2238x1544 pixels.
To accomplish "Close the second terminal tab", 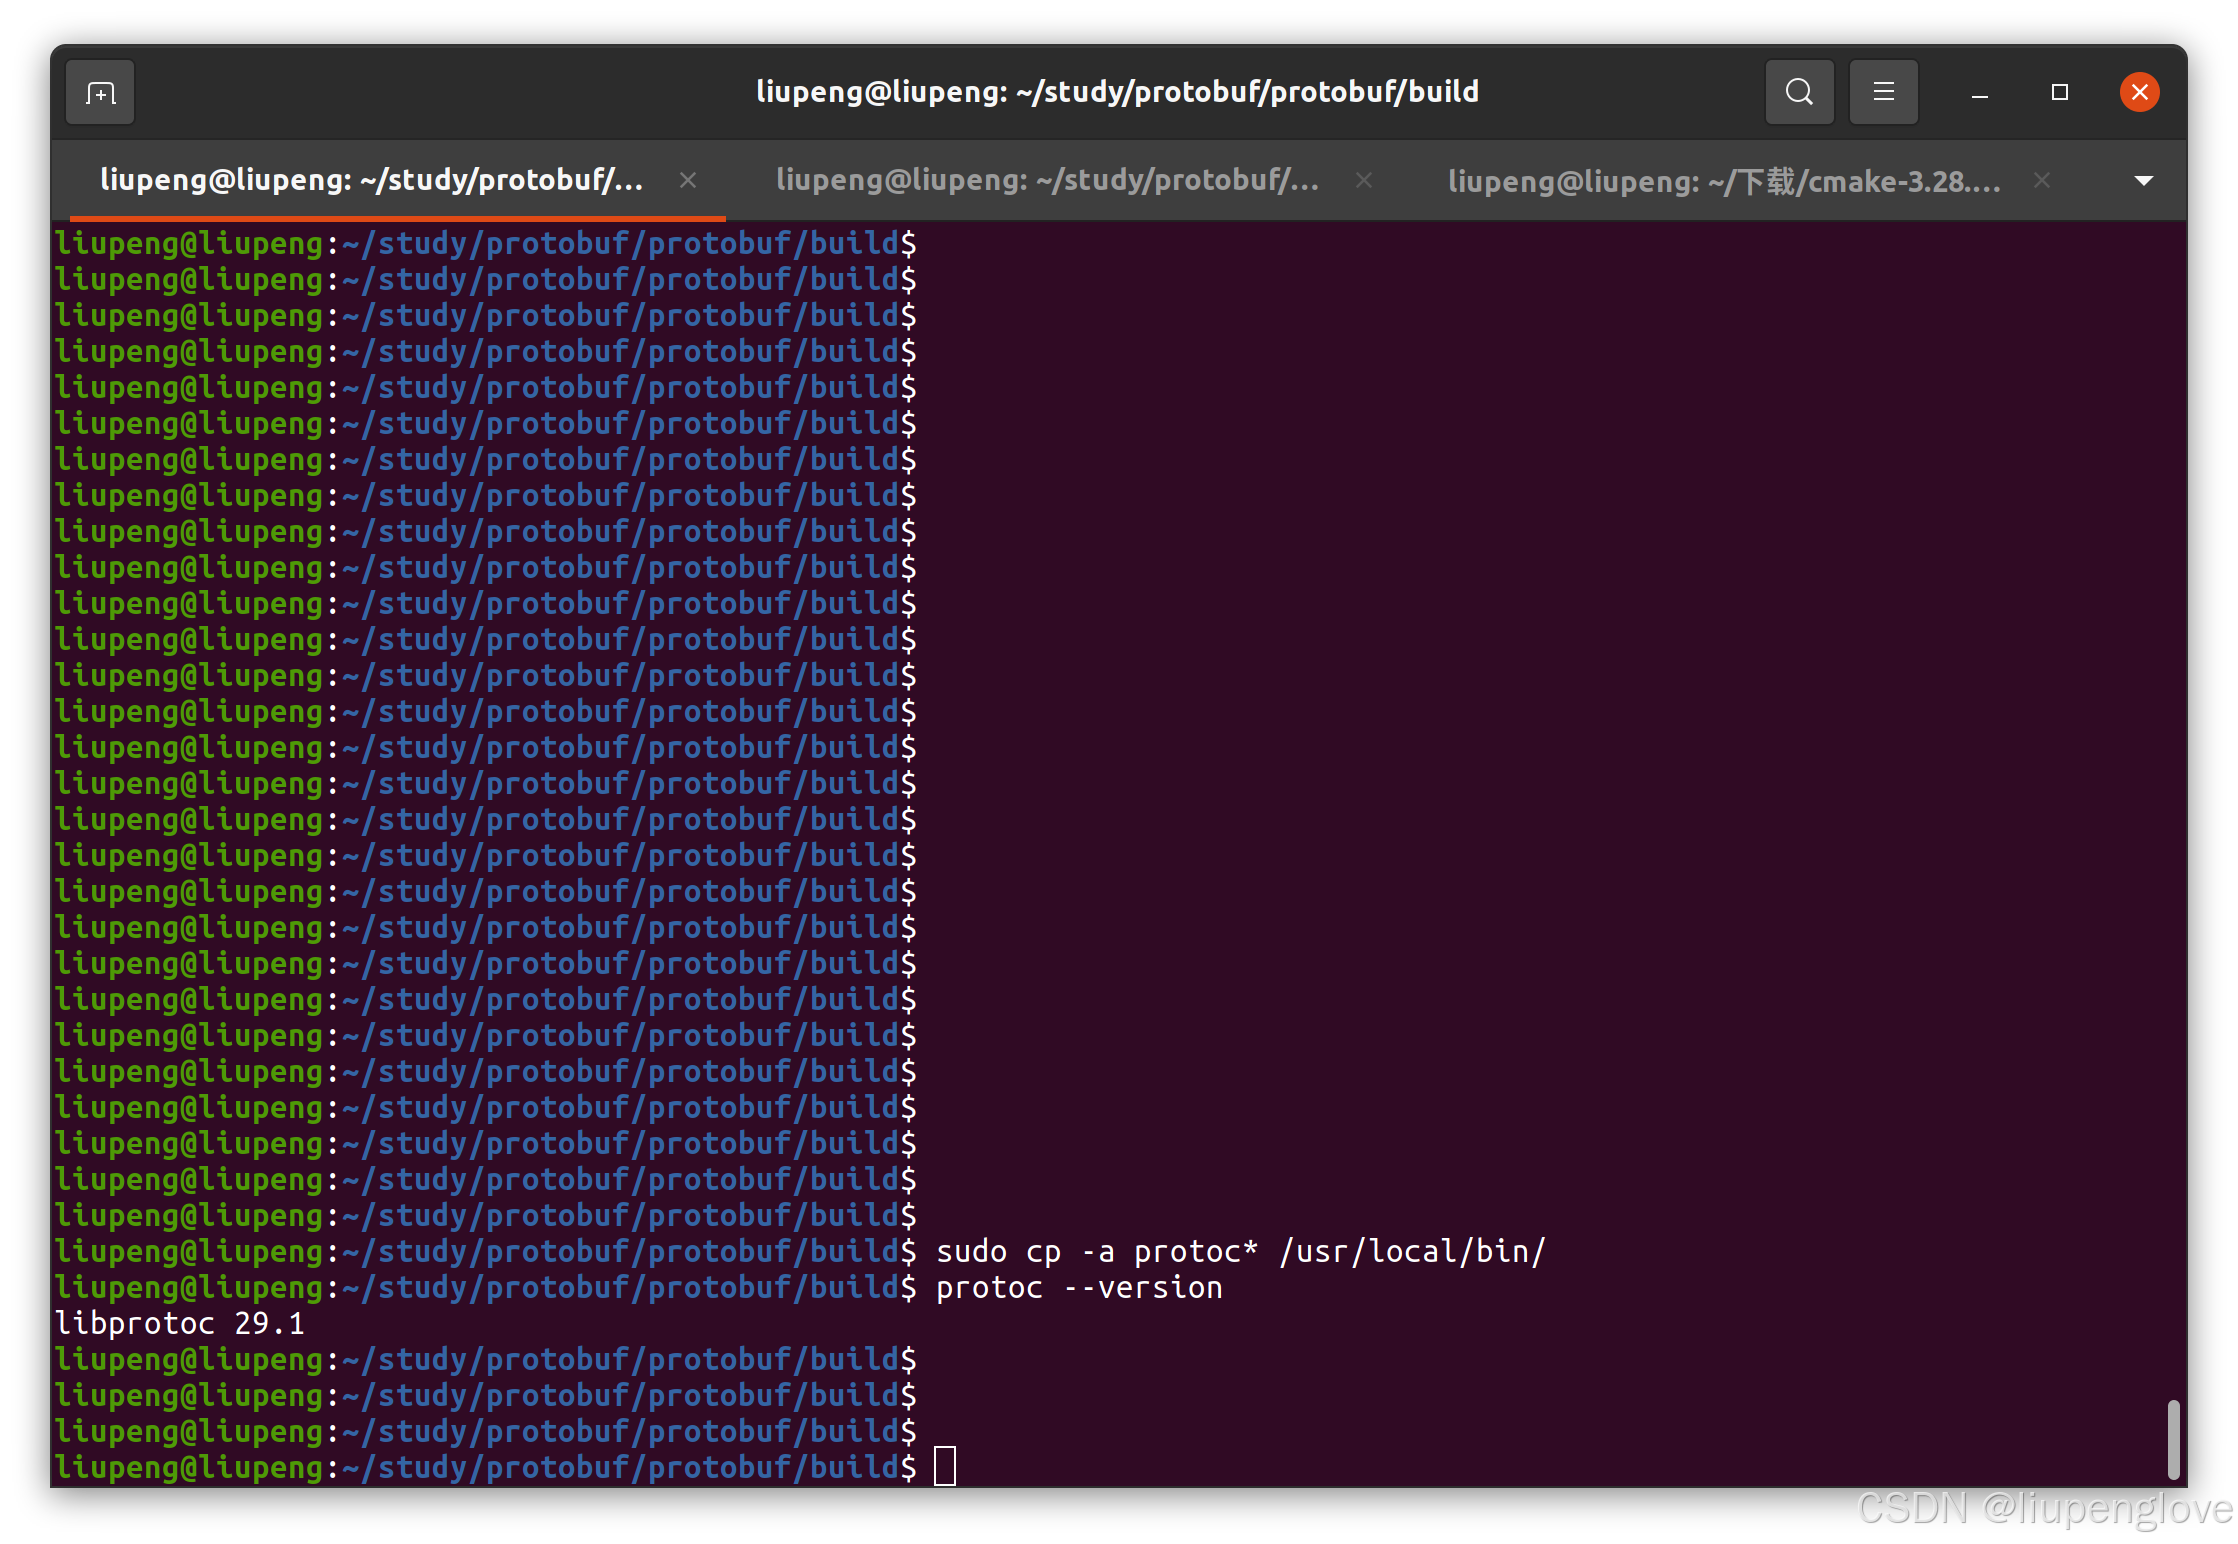I will tap(1363, 180).
